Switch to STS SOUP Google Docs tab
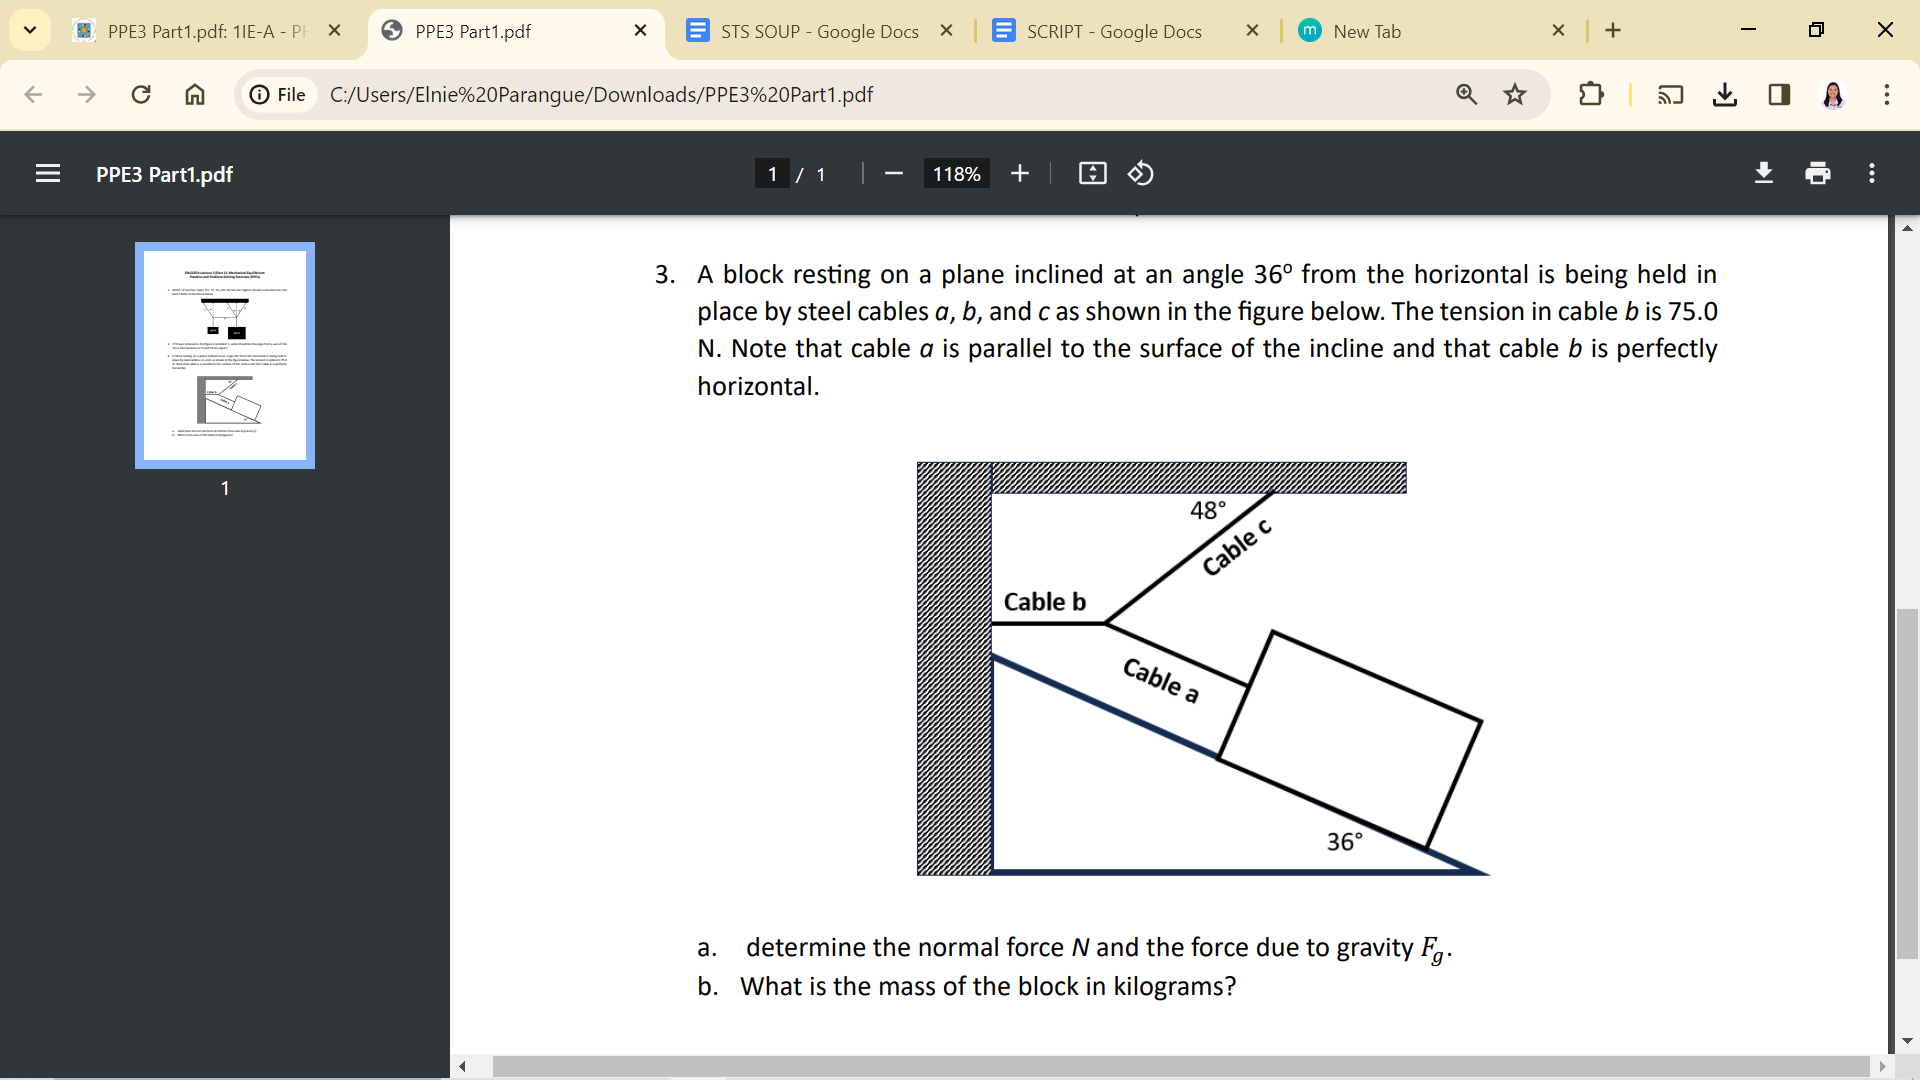Screen dimensions: 1920x1080 pyautogui.click(x=820, y=31)
